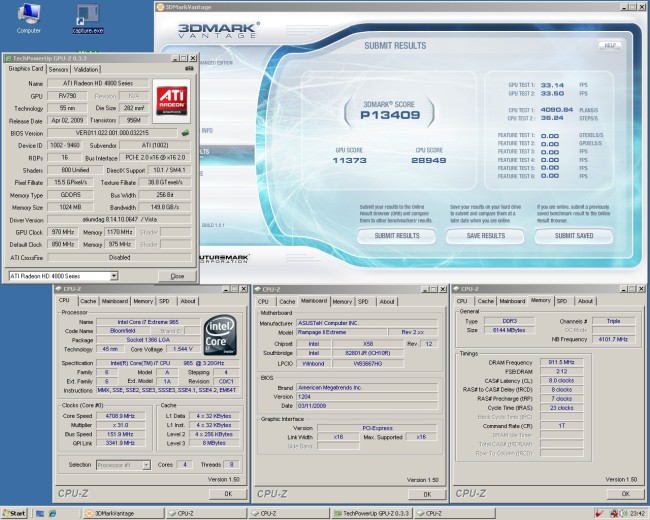
Task: Click the motherboard model 'Rampage II Extreme'
Action: pyautogui.click(x=342, y=332)
